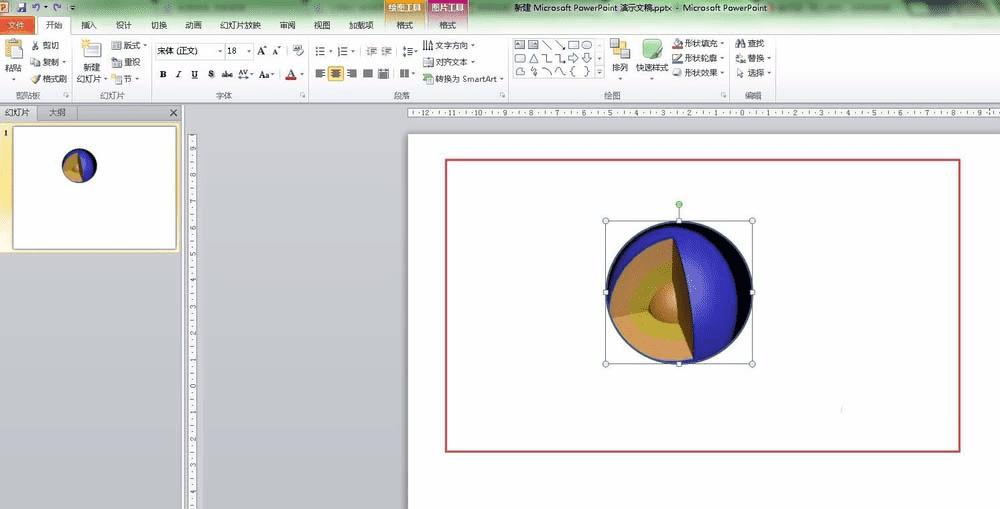The width and height of the screenshot is (1000, 509).
Task: Open 形状填充 (Shape Fill) color menu
Action: coord(698,43)
